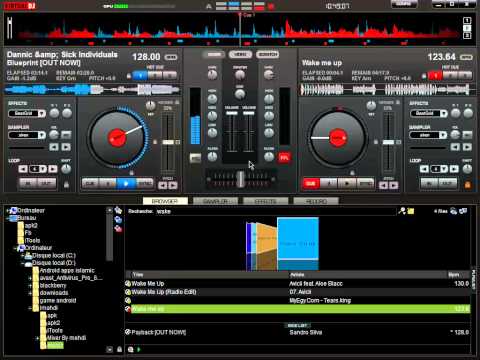Click the green automix play icon
This screenshot has width=480, height=360.
coord(139,349)
